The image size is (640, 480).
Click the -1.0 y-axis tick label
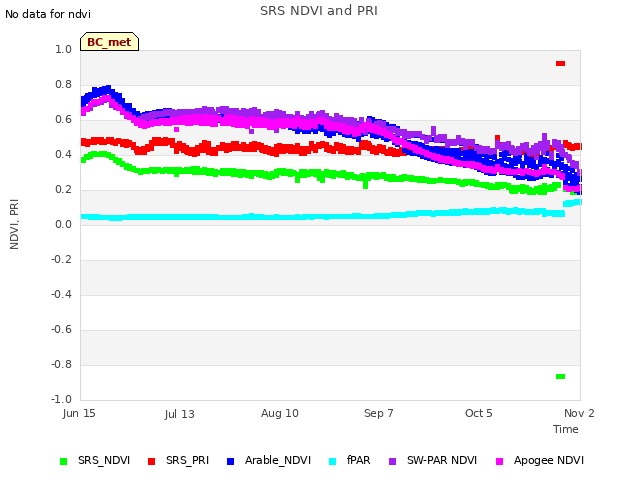(x=61, y=399)
